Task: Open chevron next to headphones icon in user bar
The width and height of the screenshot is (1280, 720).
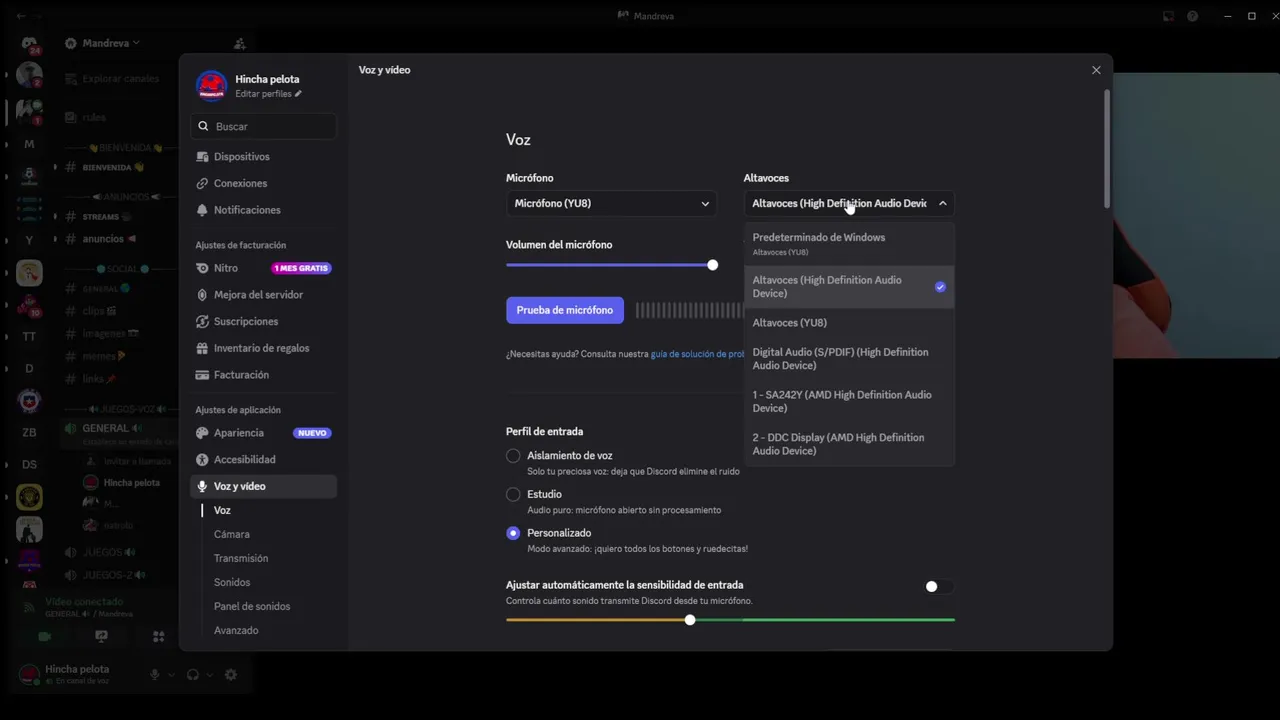Action: [x=209, y=675]
